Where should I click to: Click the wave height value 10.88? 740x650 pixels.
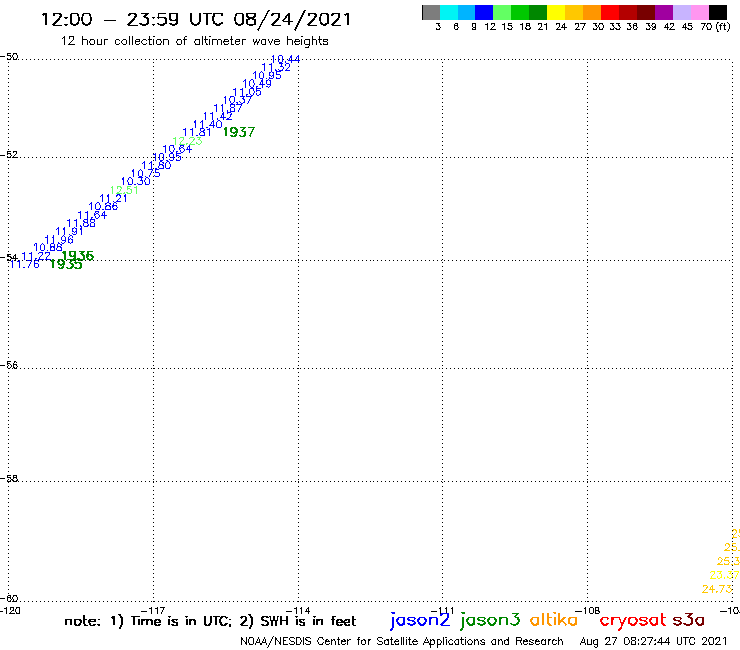click(x=48, y=248)
